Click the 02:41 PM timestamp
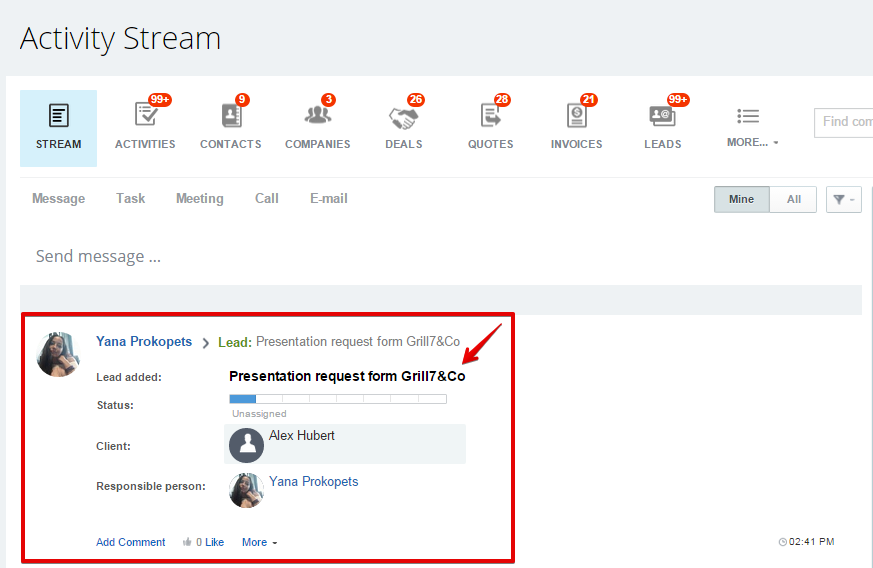The height and width of the screenshot is (568, 873). [x=811, y=542]
